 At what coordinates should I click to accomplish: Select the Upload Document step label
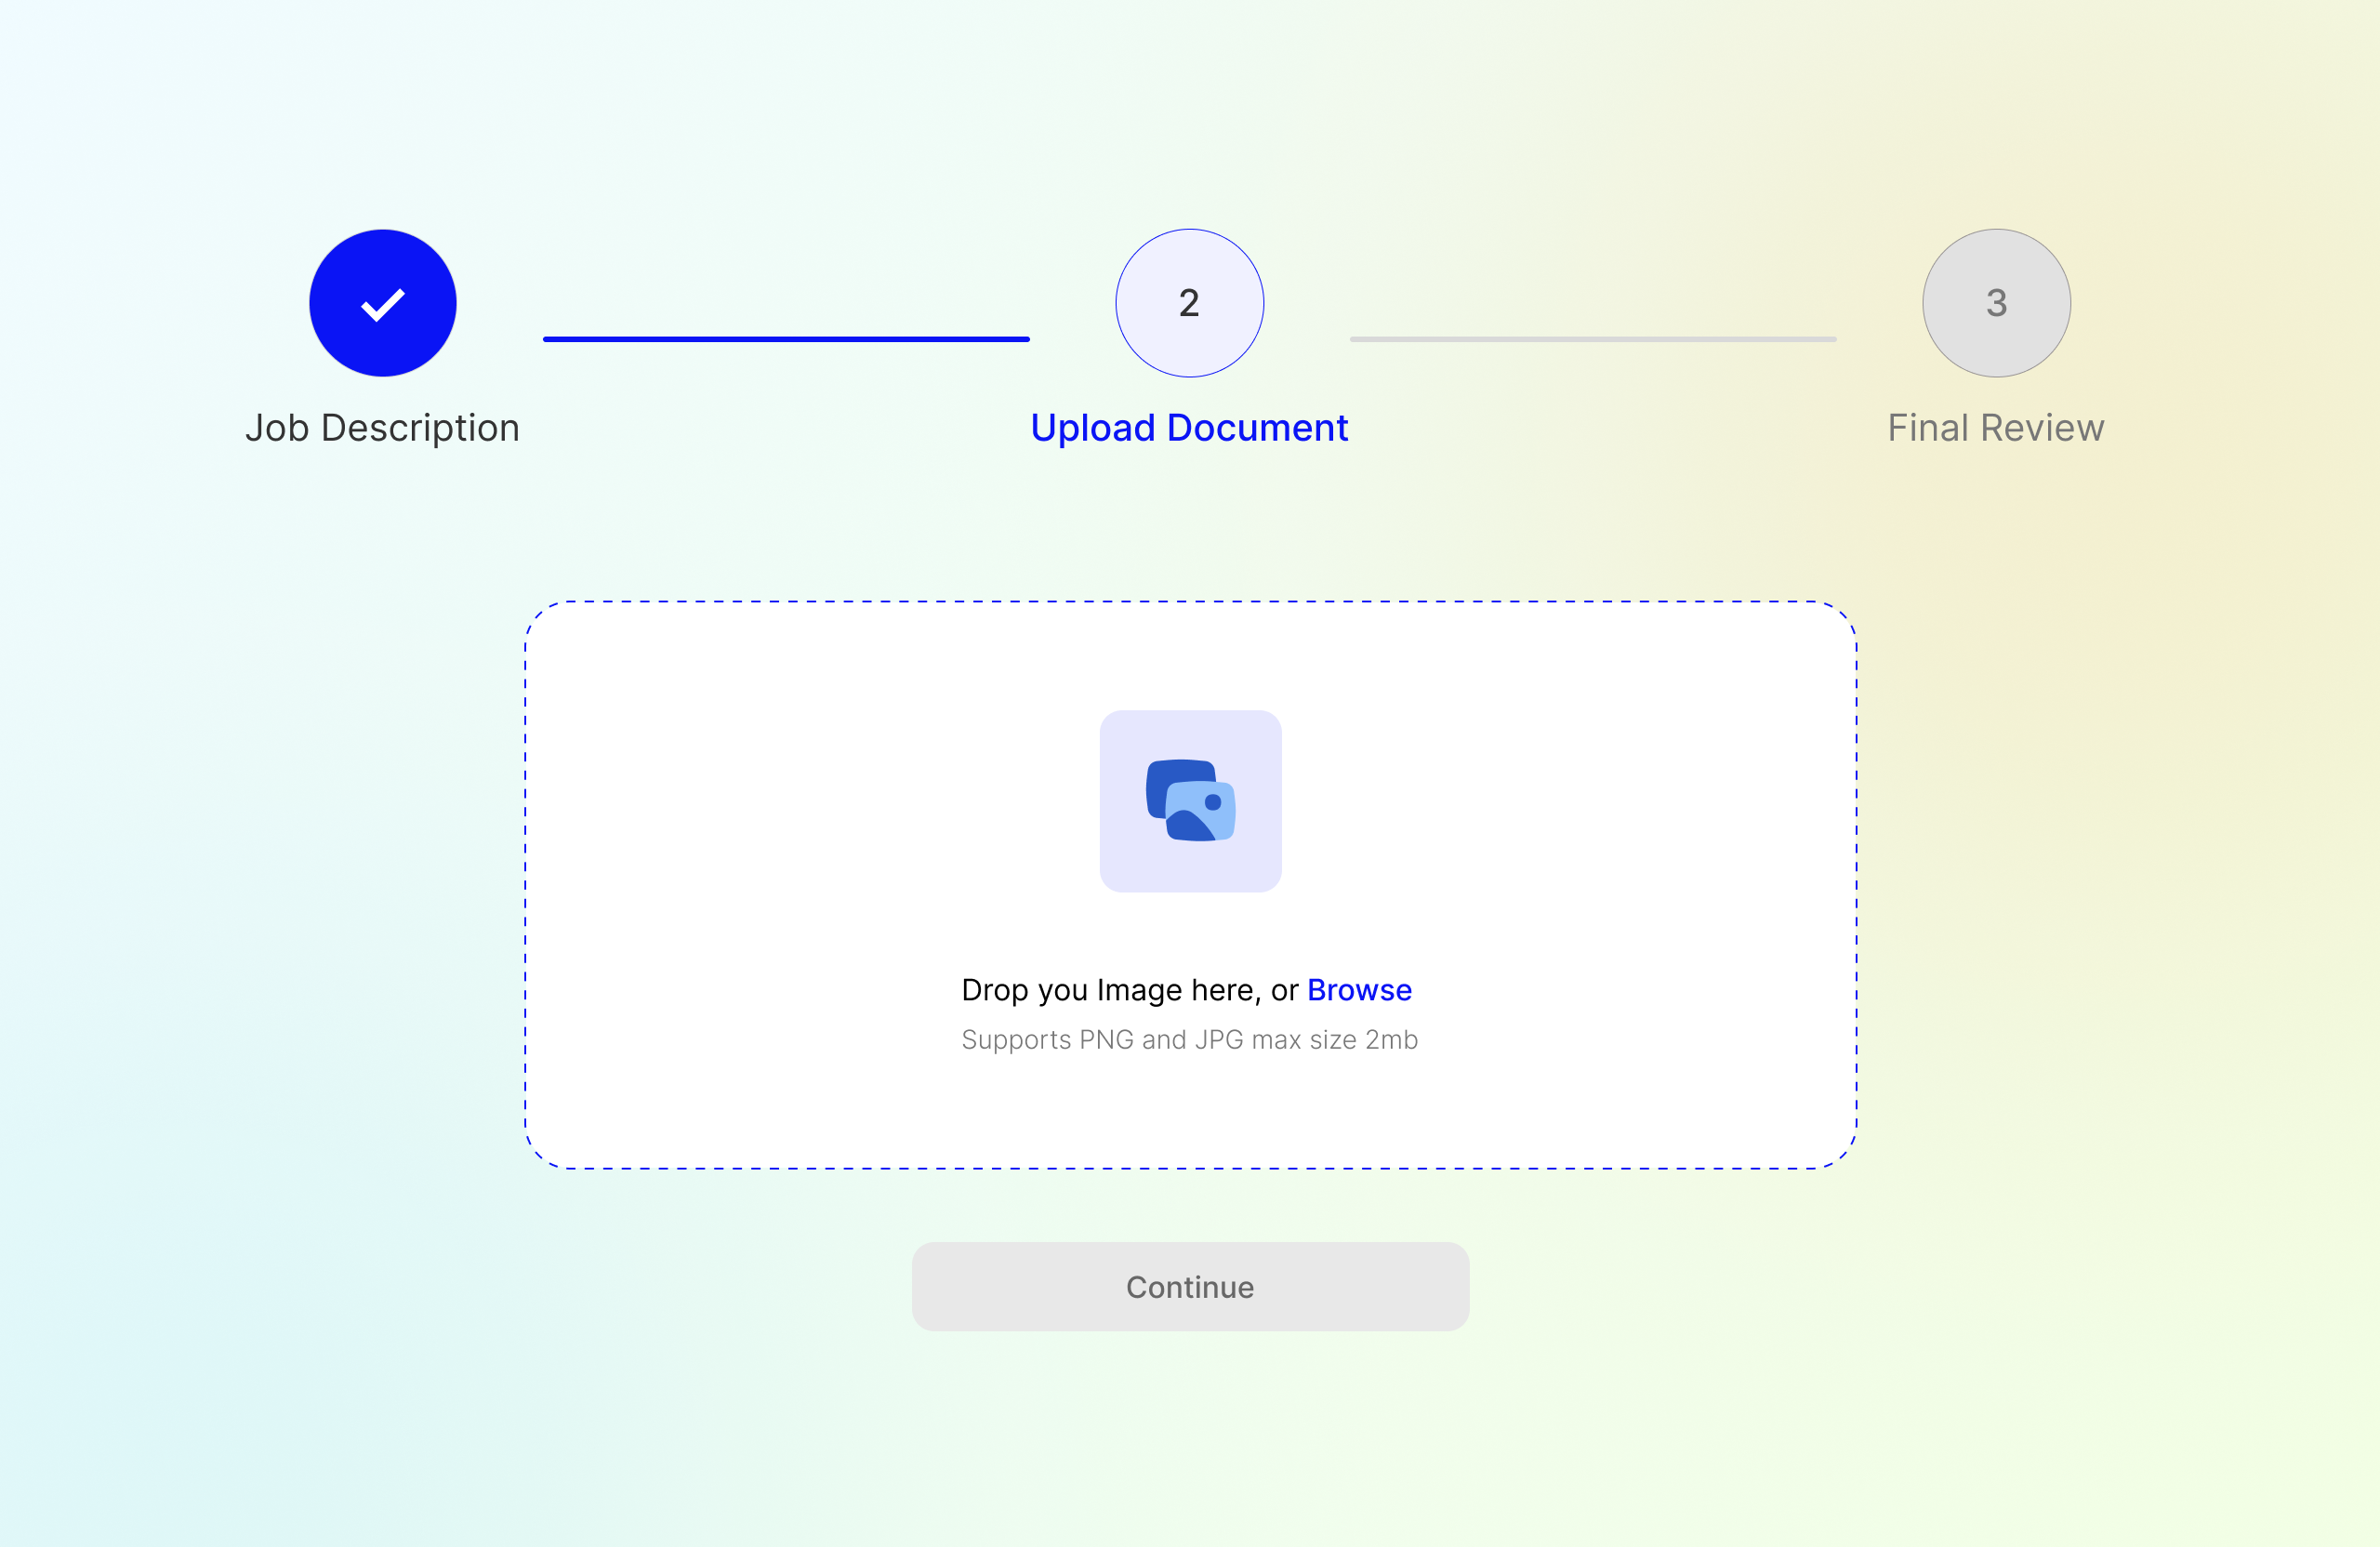pyautogui.click(x=1190, y=428)
